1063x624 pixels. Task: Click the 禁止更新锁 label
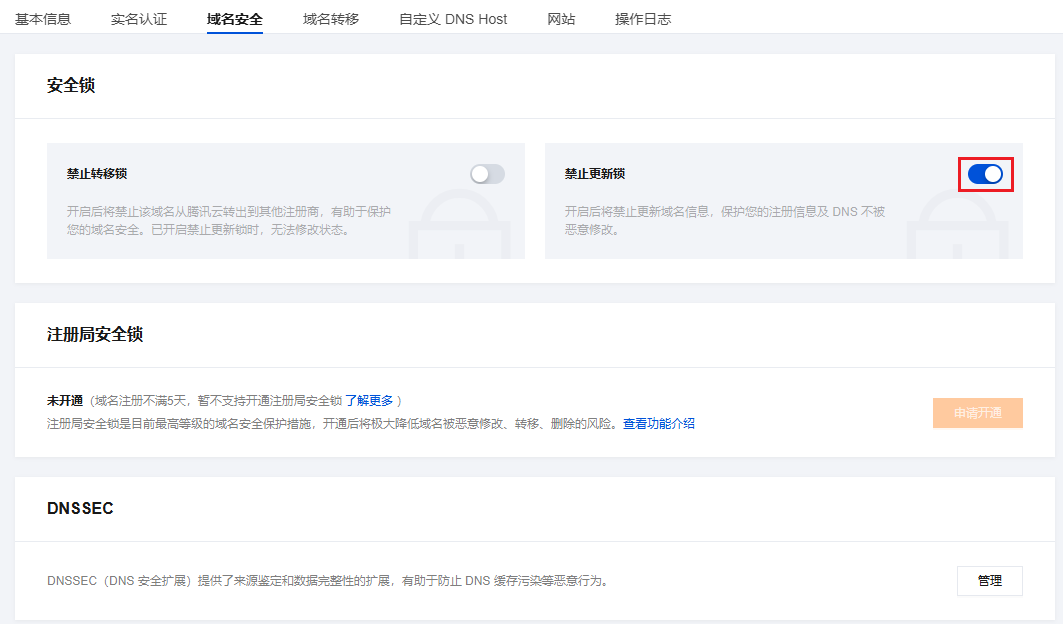coord(595,174)
